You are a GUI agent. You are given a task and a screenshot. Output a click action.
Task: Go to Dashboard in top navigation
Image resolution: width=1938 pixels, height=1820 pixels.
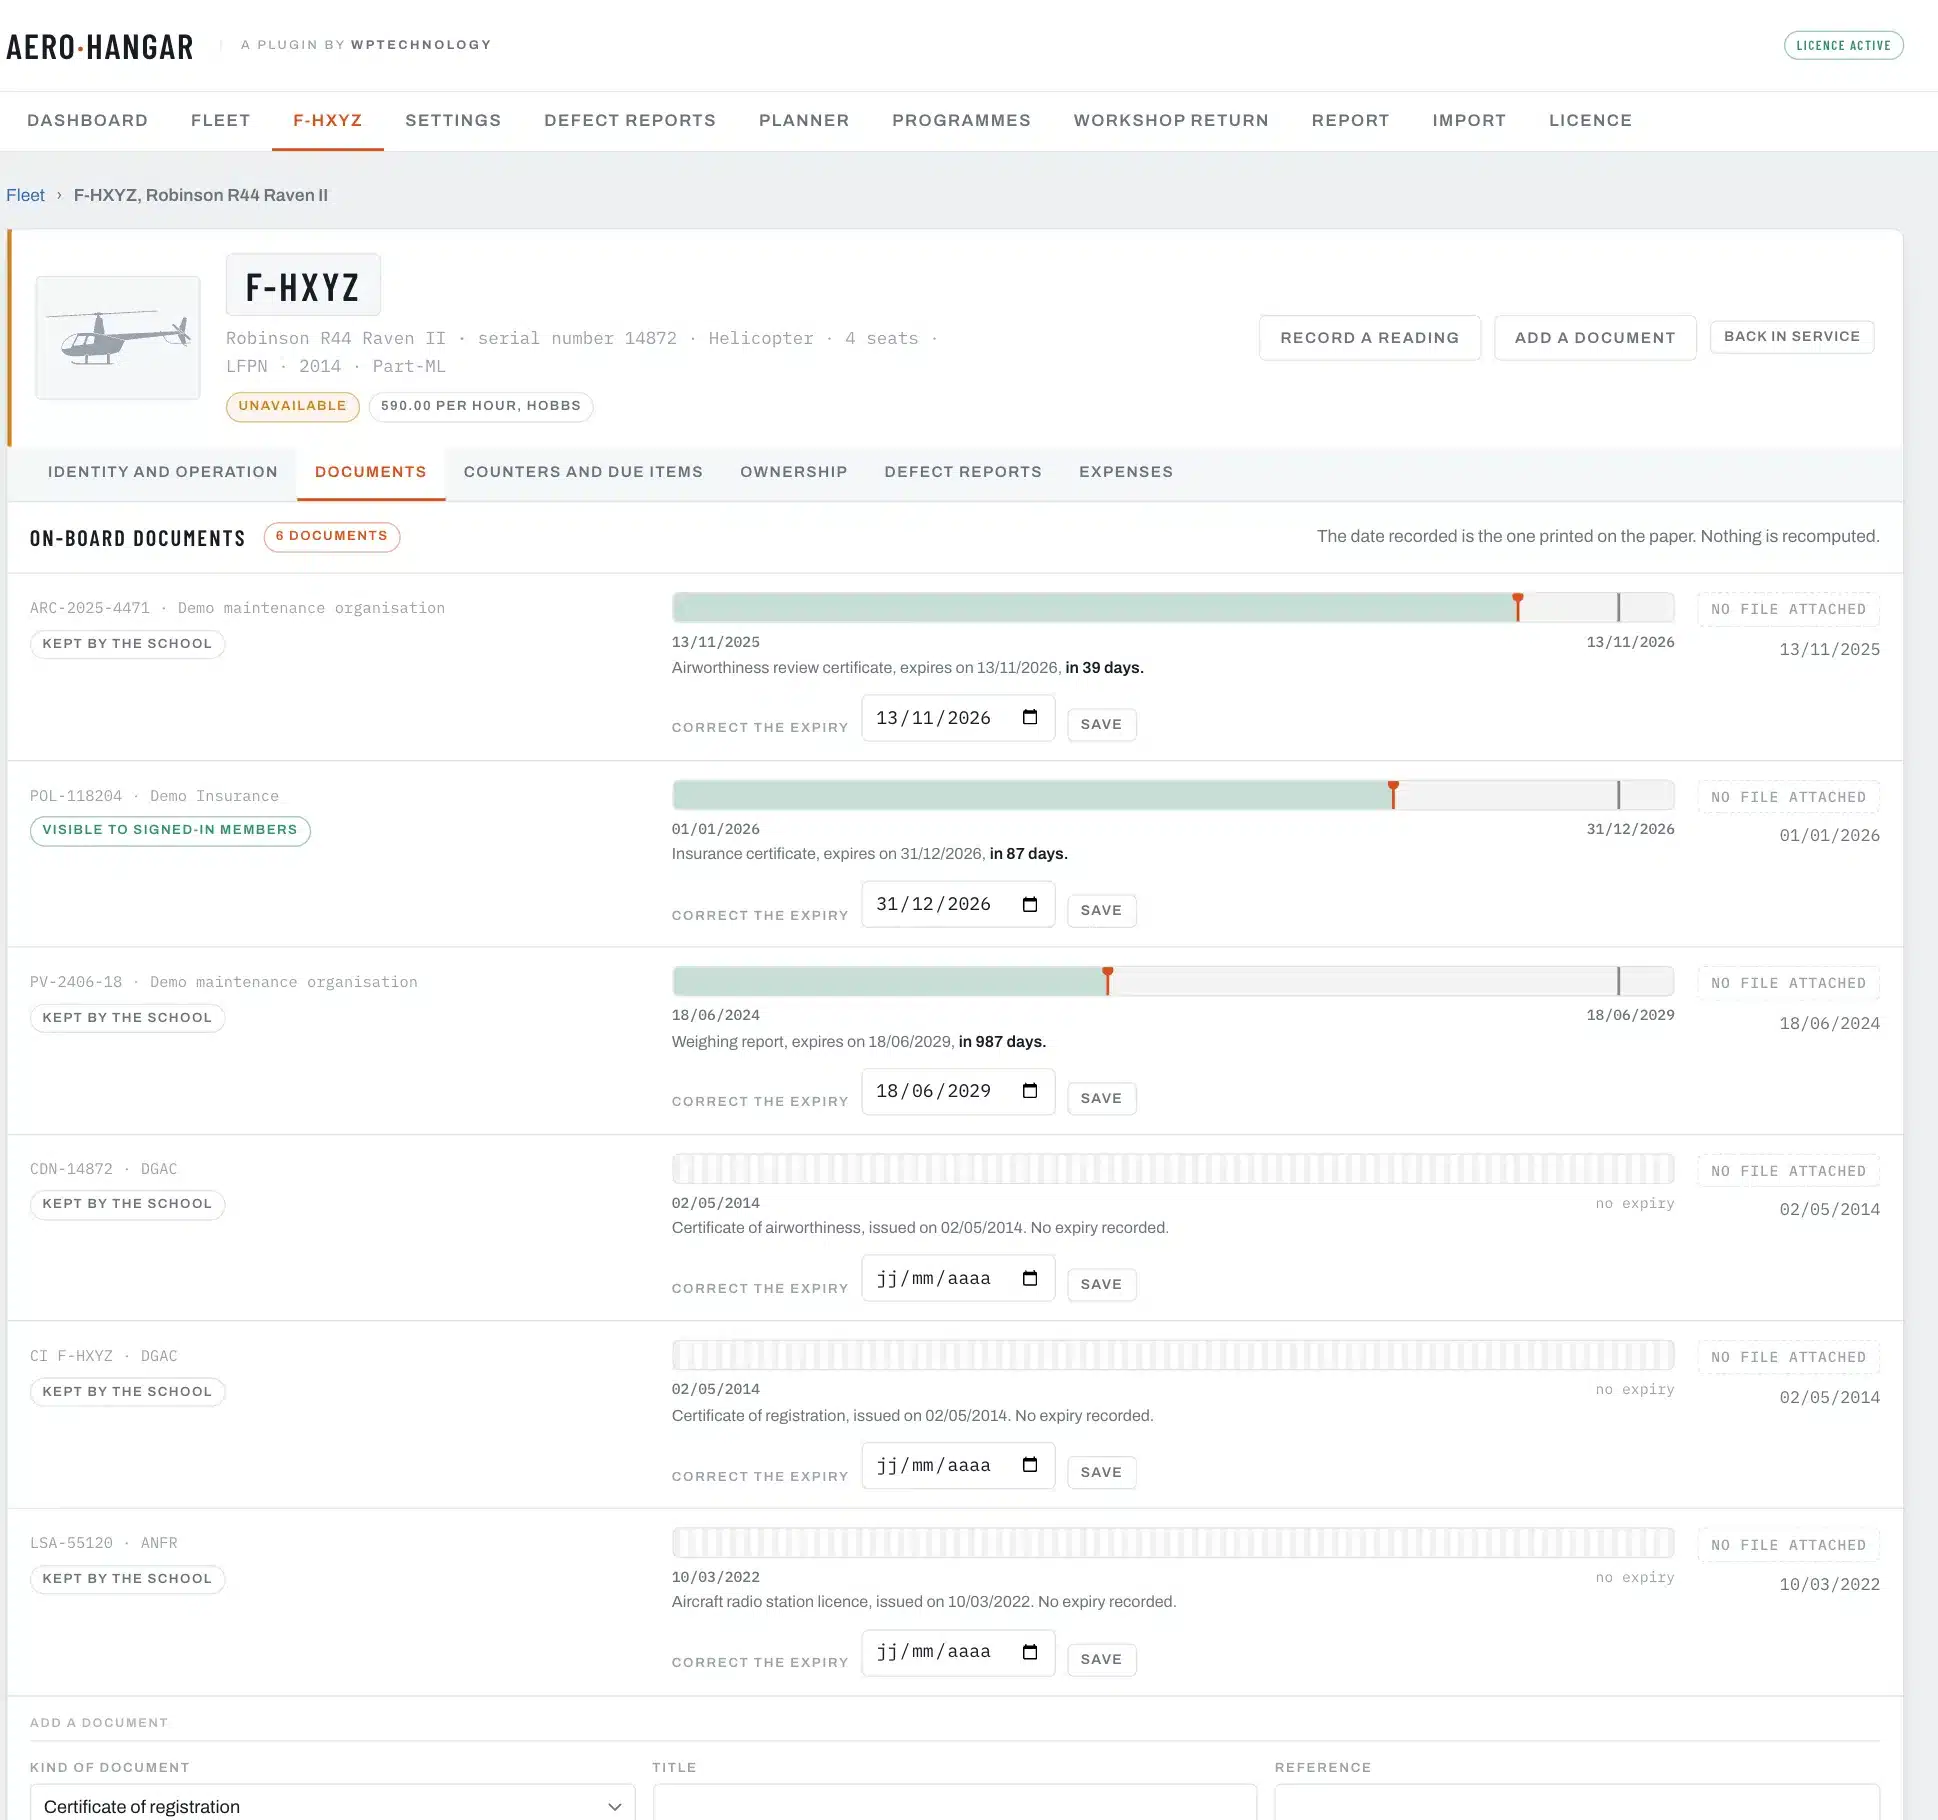click(x=88, y=120)
